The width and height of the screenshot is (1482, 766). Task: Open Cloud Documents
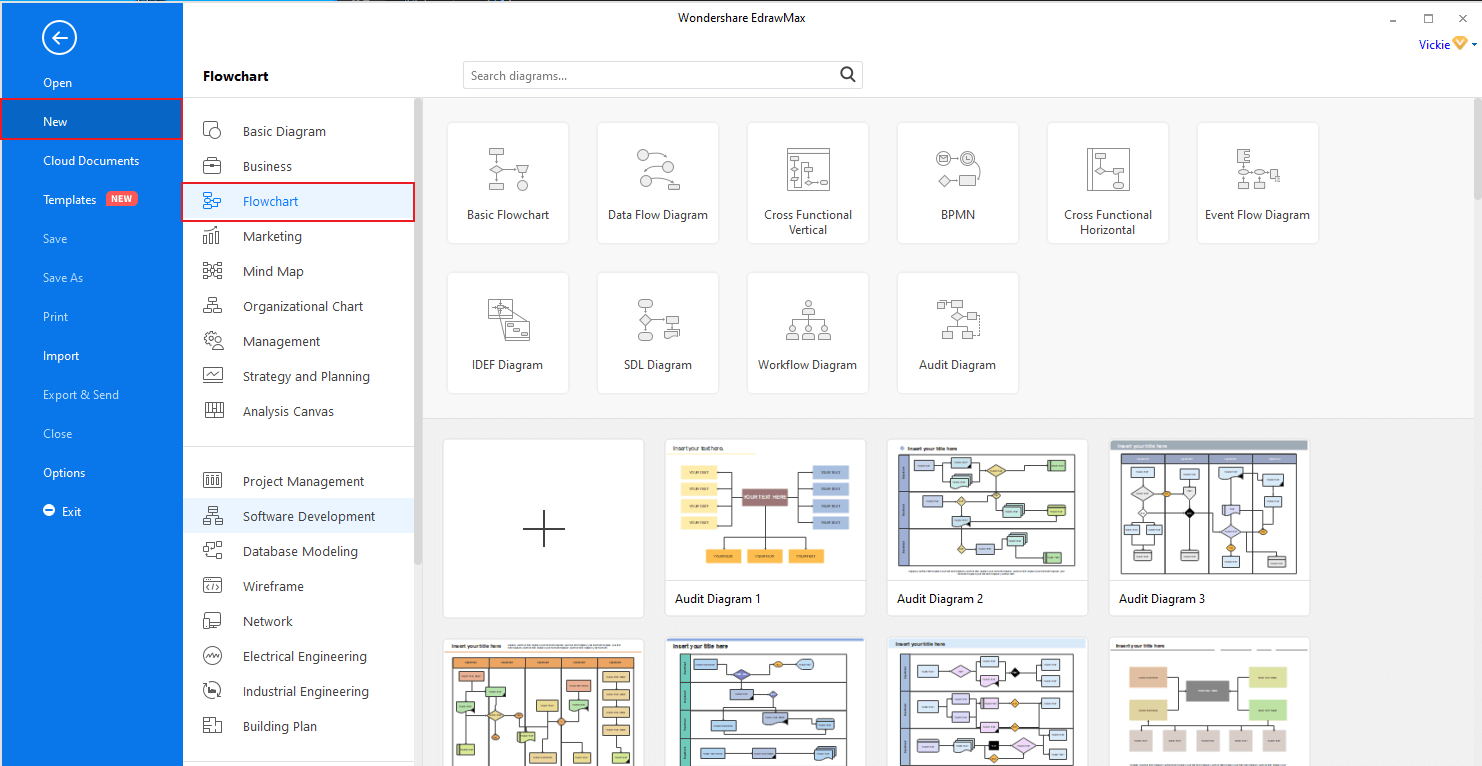click(91, 160)
